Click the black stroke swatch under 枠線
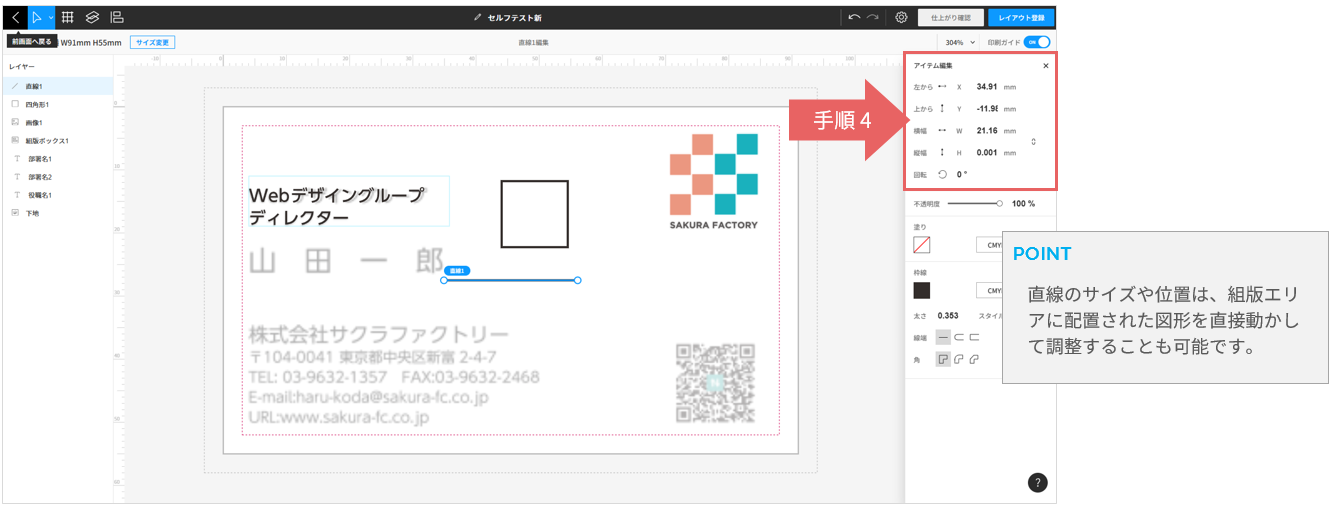 point(922,291)
